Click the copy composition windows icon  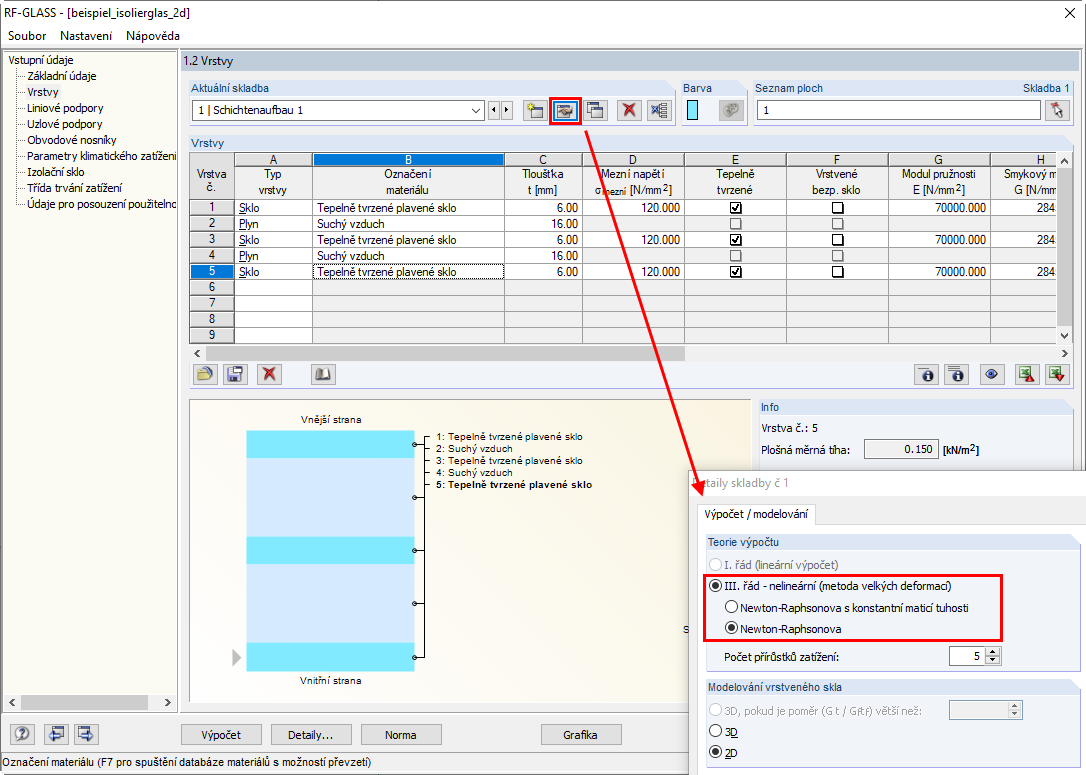click(595, 110)
